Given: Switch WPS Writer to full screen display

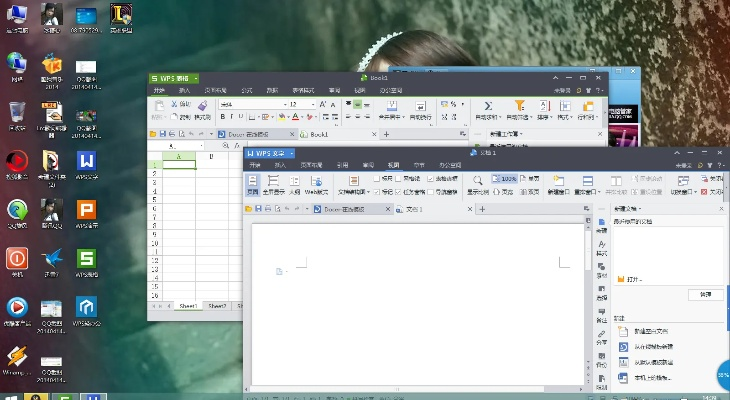Looking at the screenshot, I should tap(273, 185).
